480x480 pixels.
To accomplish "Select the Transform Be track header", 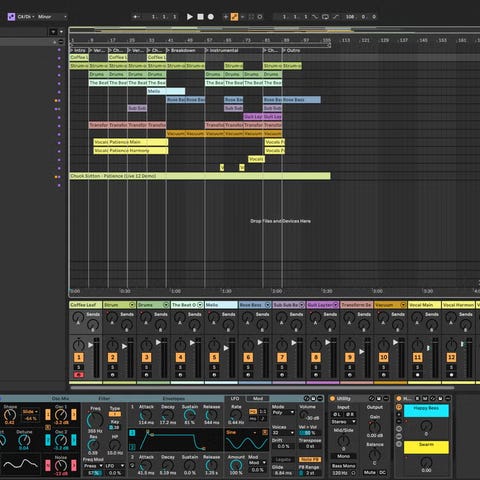I will [356, 305].
